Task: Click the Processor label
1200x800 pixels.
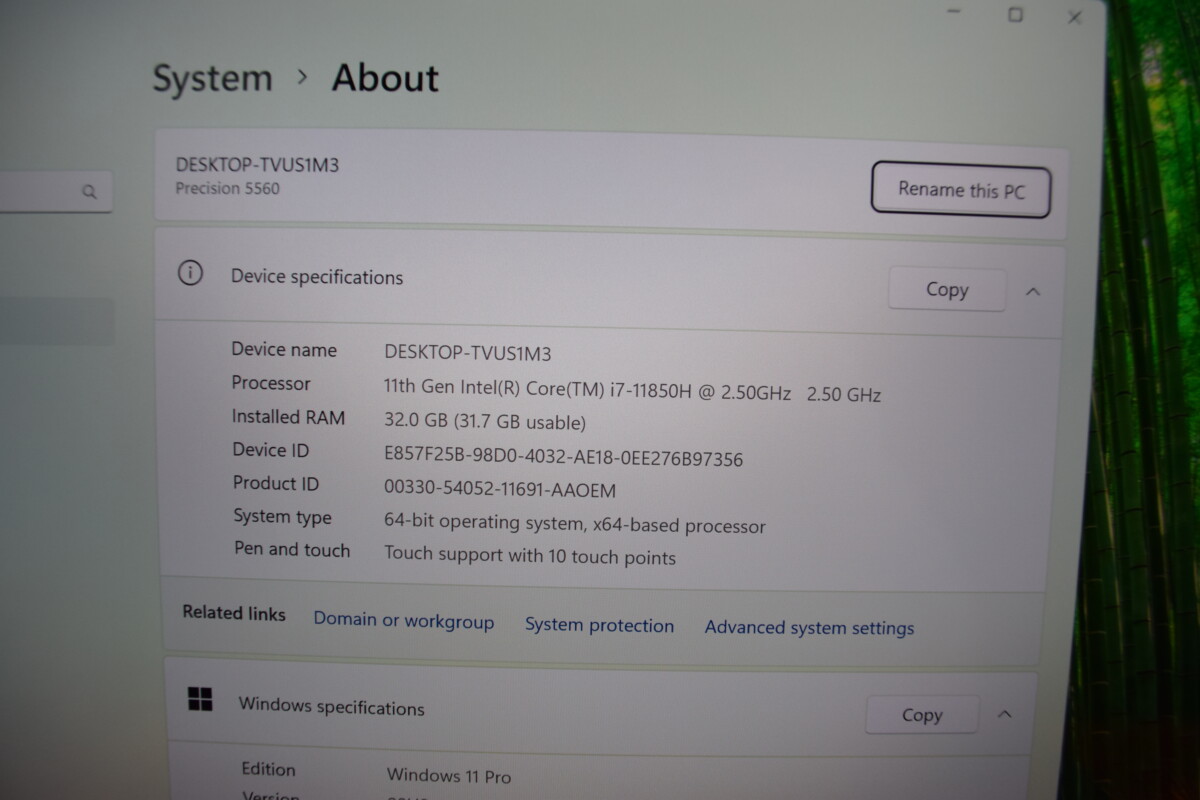Action: [x=271, y=383]
